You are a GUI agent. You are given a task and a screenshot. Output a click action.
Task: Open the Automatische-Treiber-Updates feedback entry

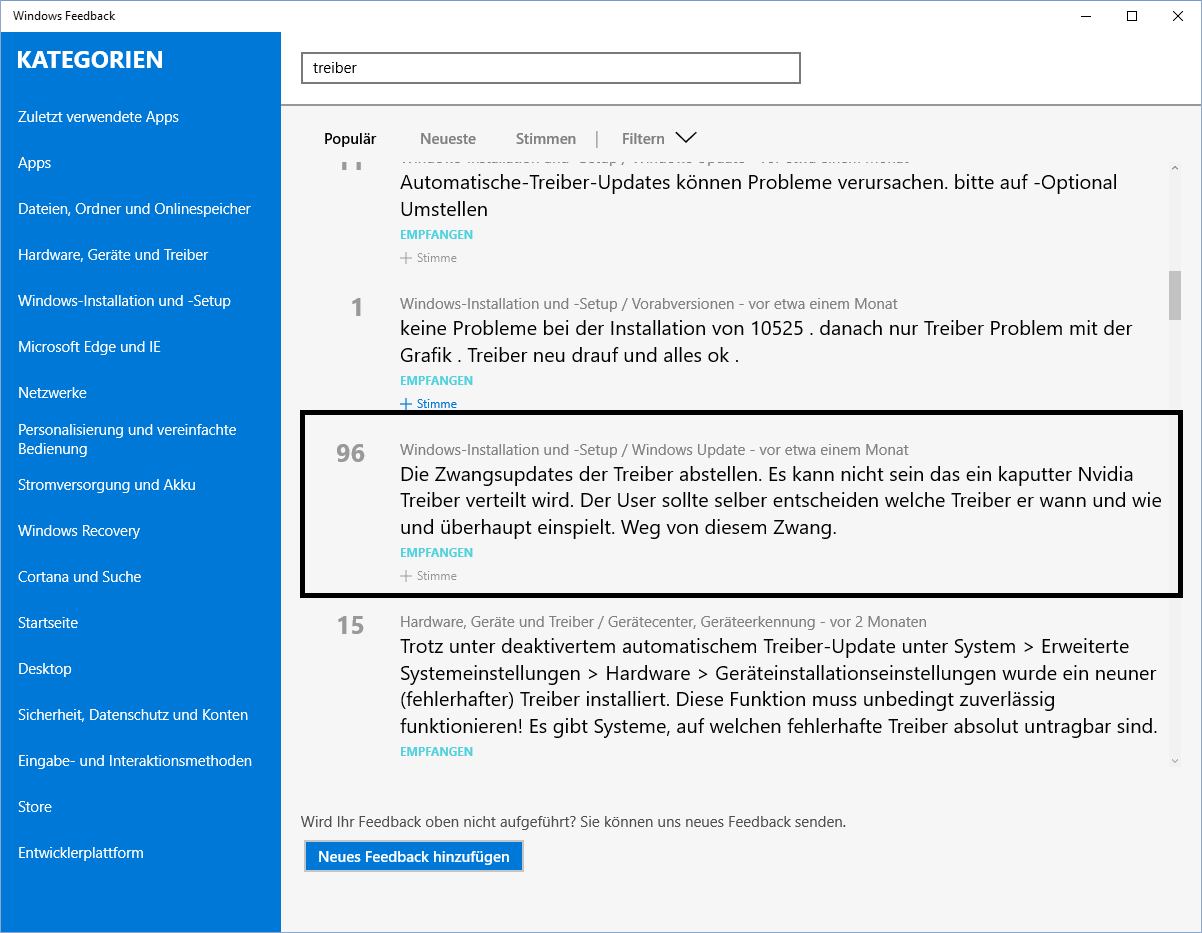pyautogui.click(x=759, y=196)
